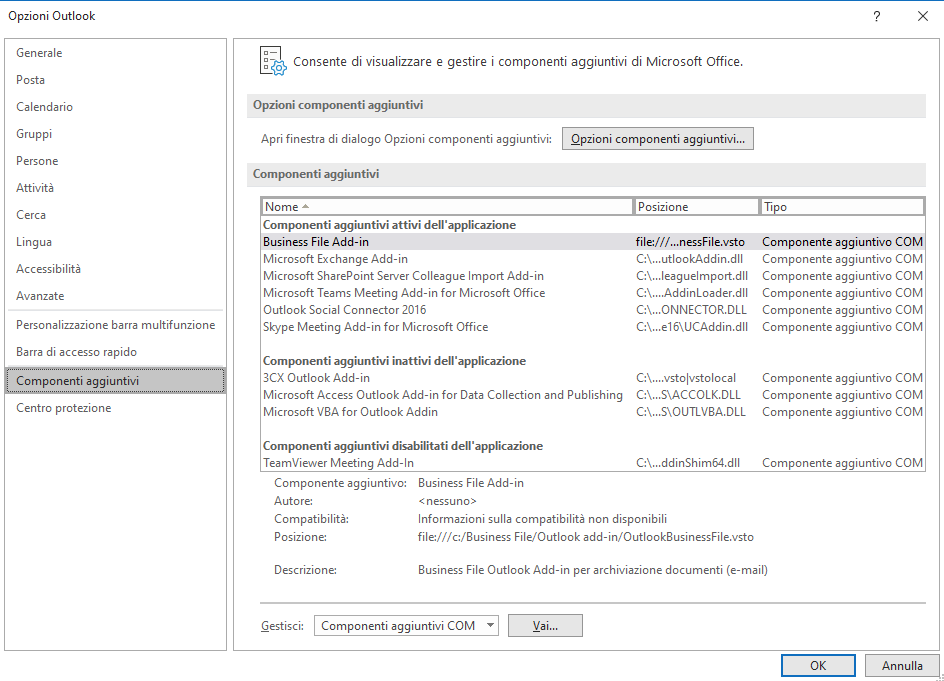Screen dimensions: 944x681
Task: Select the 3CX Outlook Add-in row
Action: [x=592, y=378]
